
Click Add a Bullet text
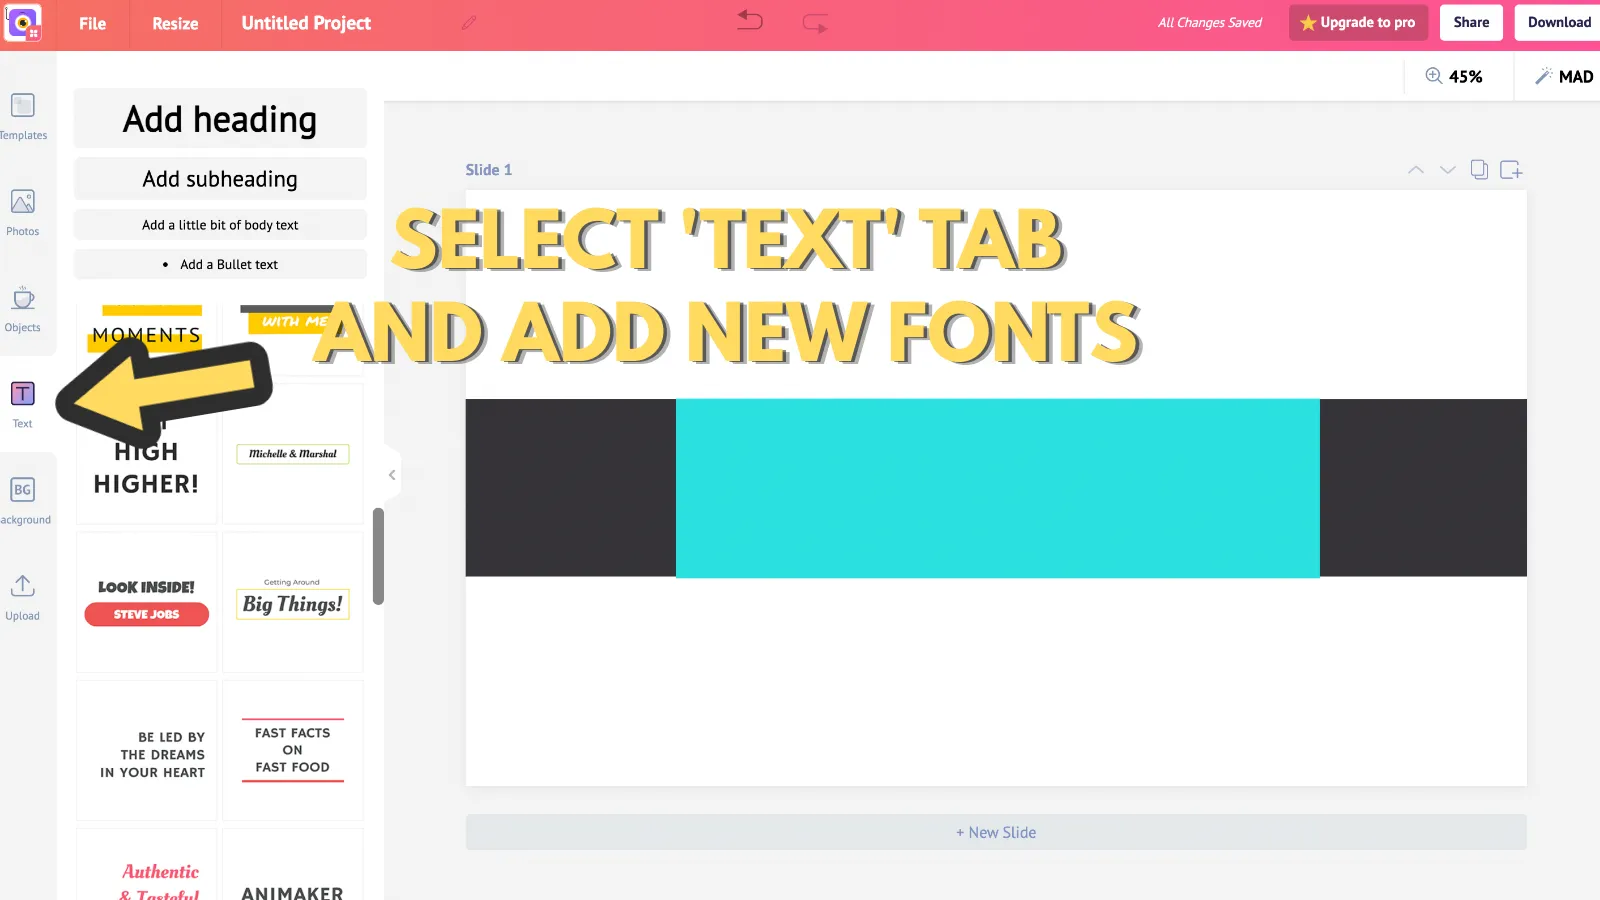(220, 264)
